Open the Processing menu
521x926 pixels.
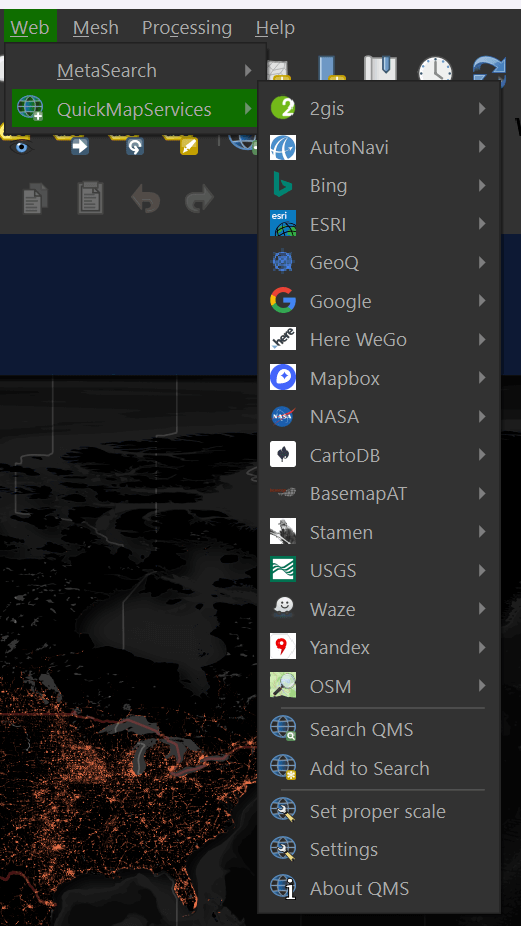[187, 27]
